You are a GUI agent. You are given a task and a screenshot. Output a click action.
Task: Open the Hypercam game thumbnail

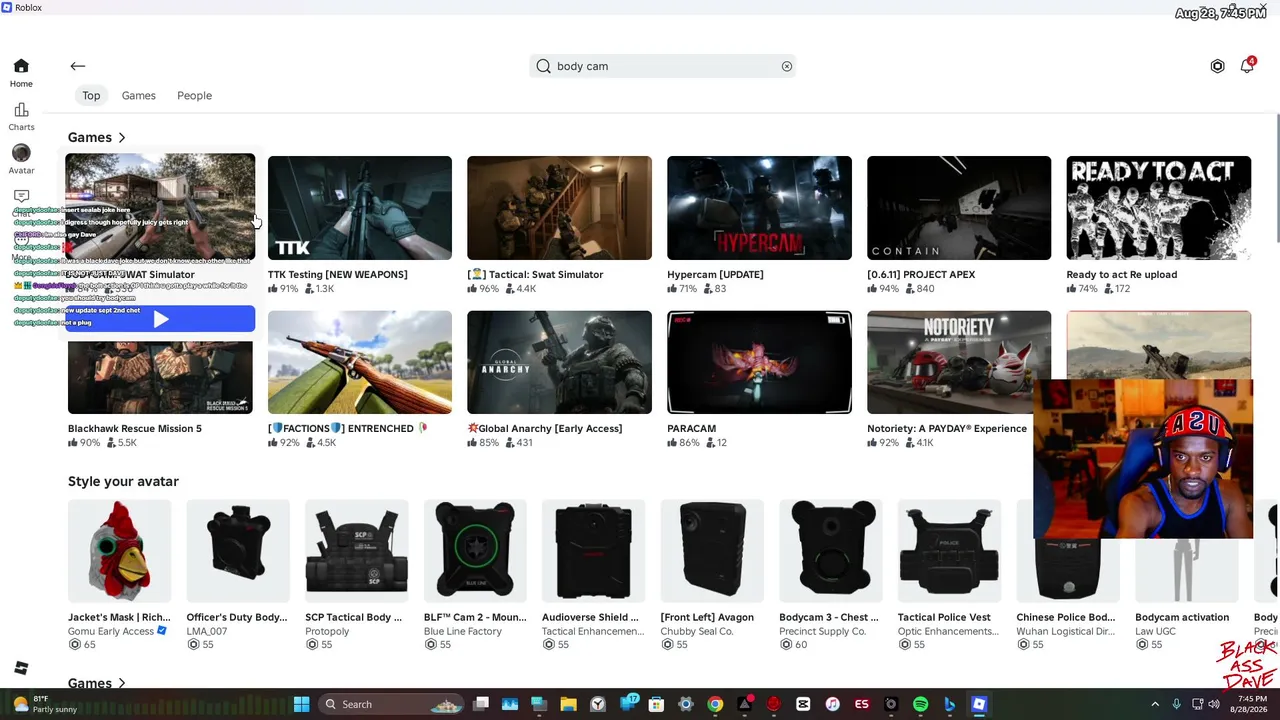(759, 208)
